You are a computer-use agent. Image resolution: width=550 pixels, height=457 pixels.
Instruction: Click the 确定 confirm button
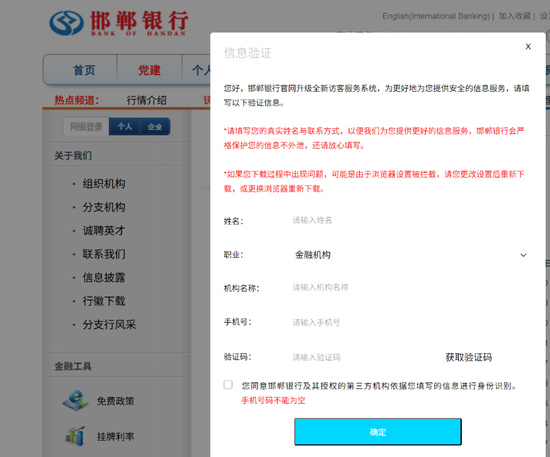click(378, 432)
